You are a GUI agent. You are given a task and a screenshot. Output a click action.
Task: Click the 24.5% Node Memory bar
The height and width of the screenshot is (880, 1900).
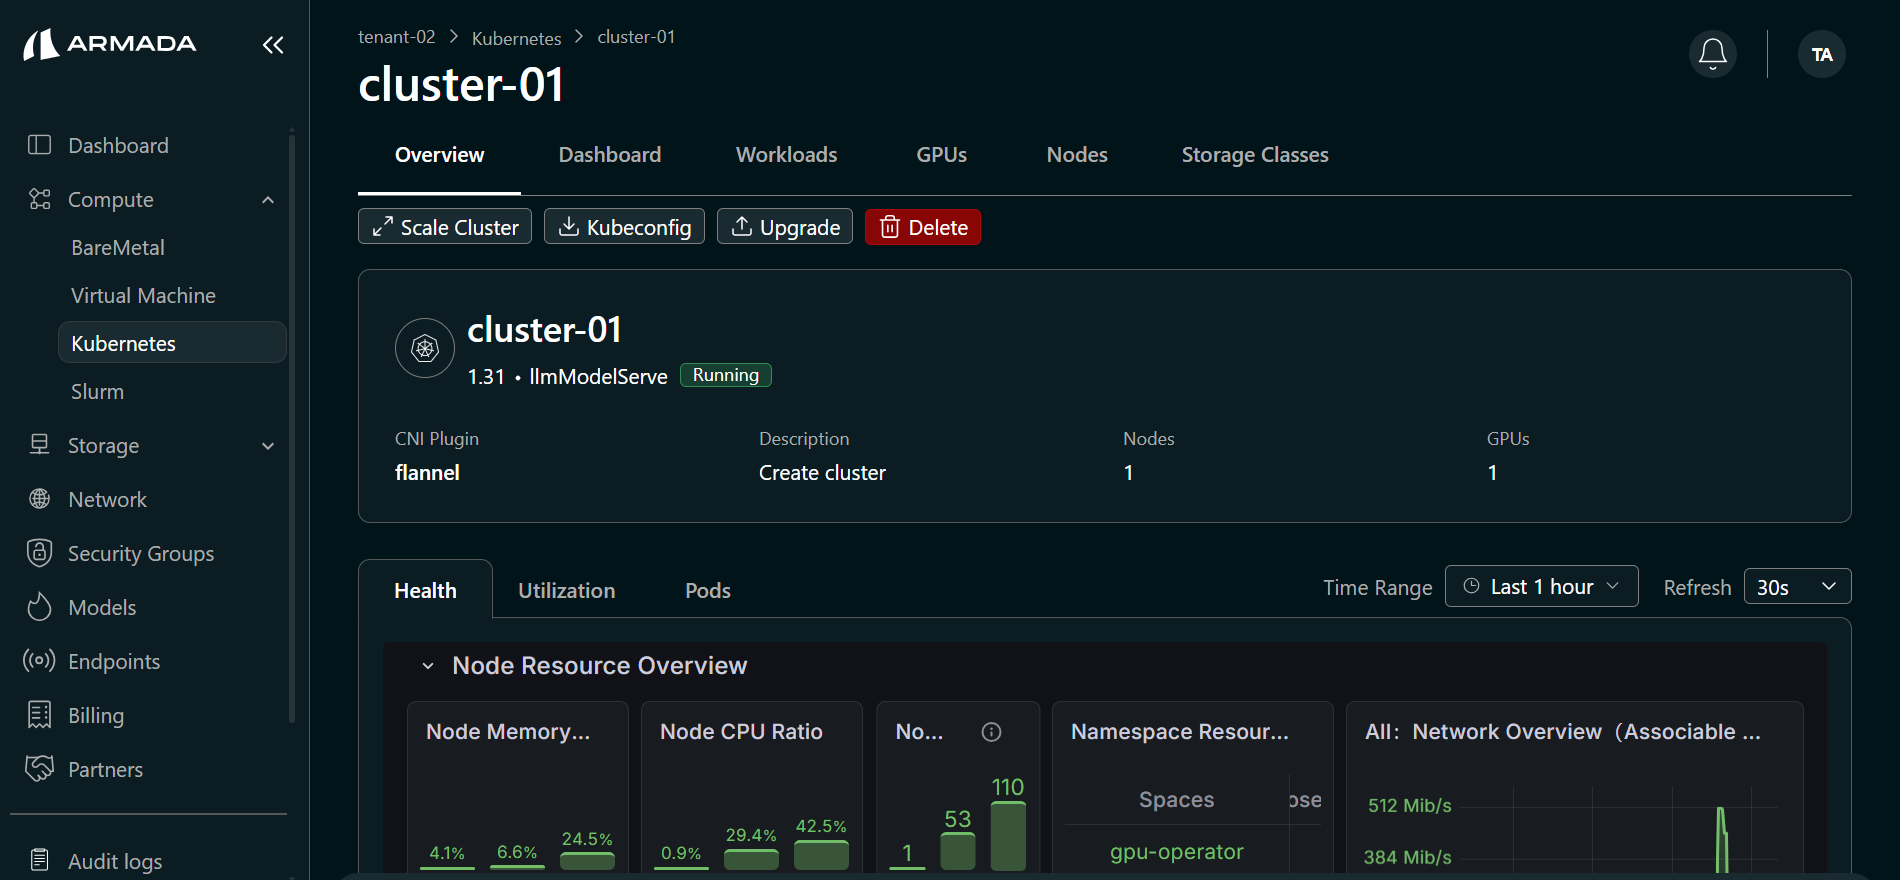587,860
